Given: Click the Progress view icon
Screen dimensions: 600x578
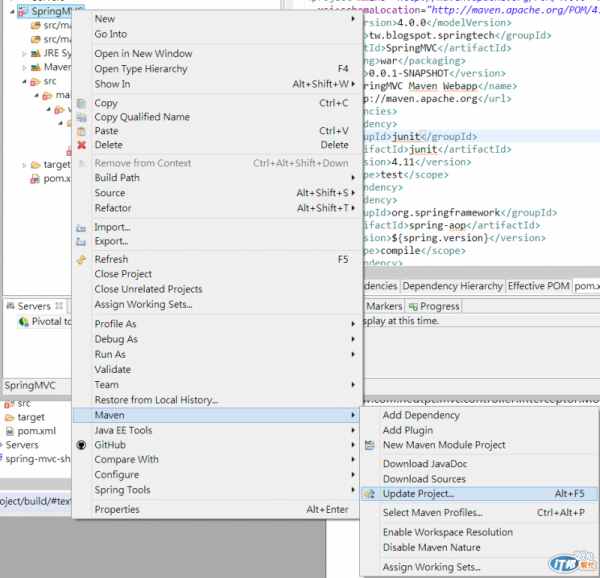Looking at the screenshot, I should (x=413, y=306).
